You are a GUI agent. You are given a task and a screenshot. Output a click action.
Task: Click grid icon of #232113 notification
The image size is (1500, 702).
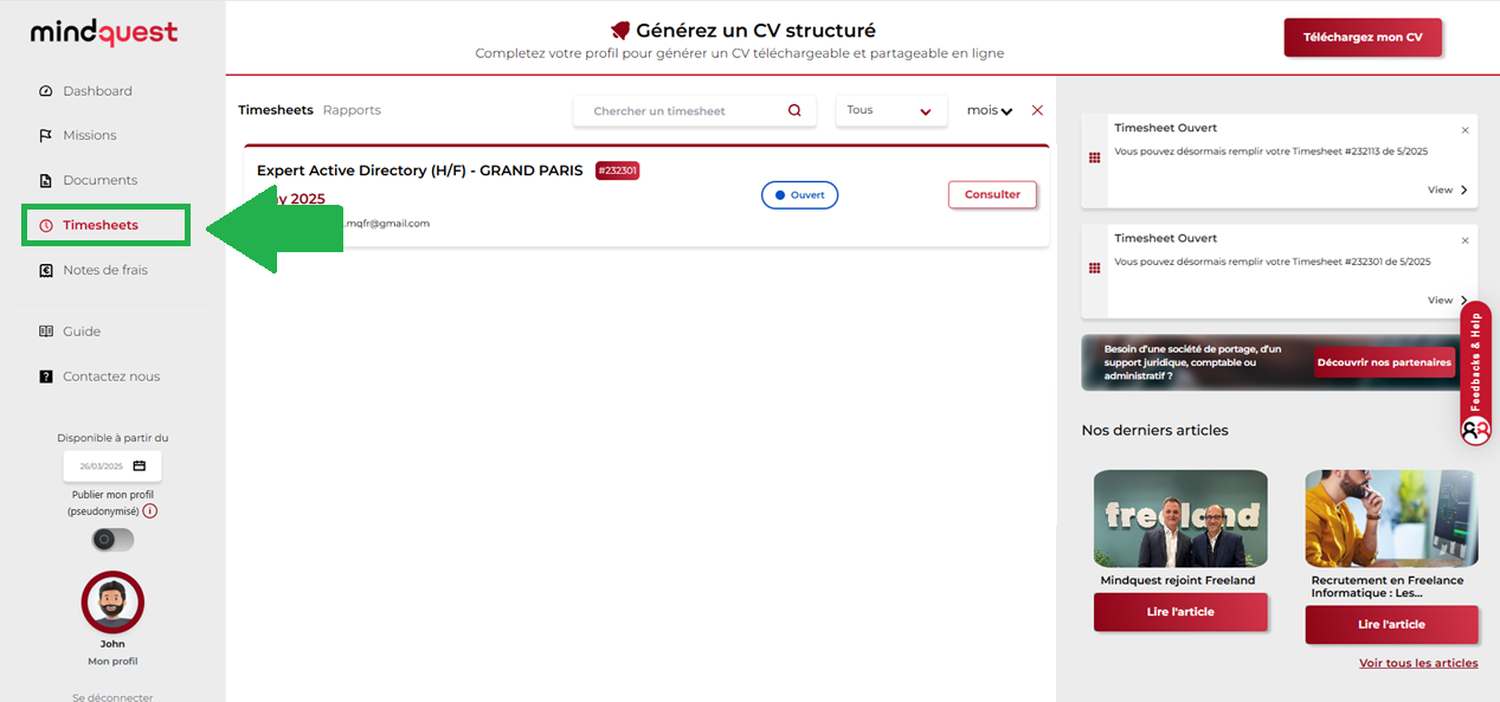pos(1094,157)
